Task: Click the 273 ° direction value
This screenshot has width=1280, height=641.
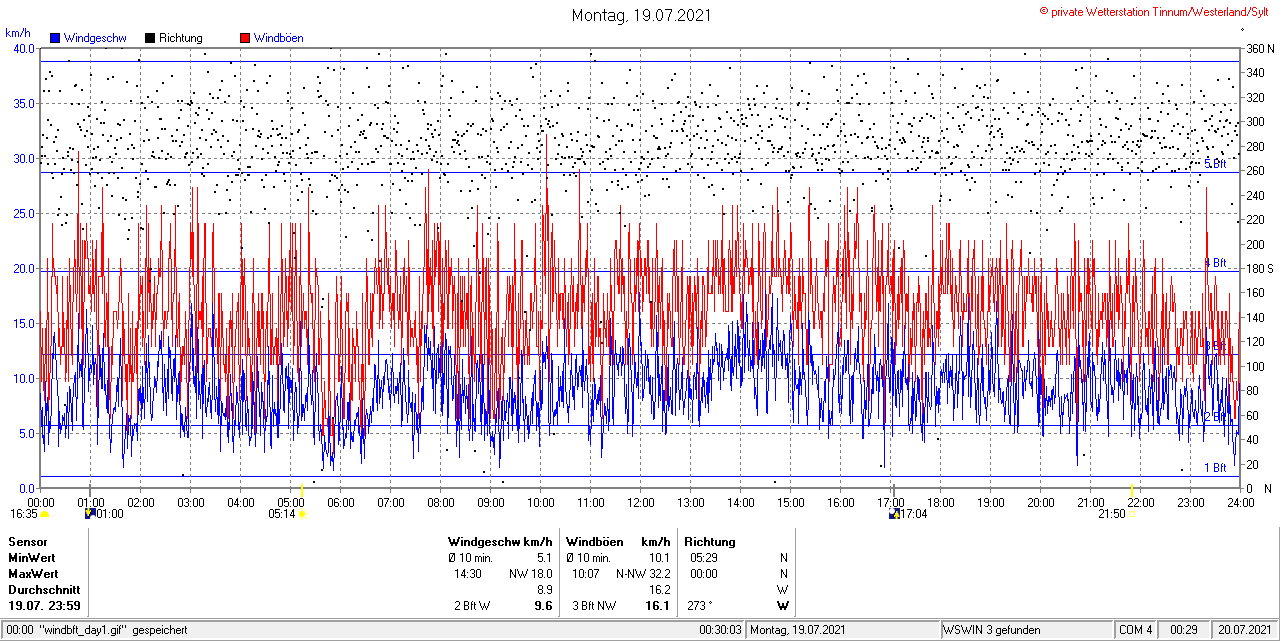Action: [x=700, y=606]
